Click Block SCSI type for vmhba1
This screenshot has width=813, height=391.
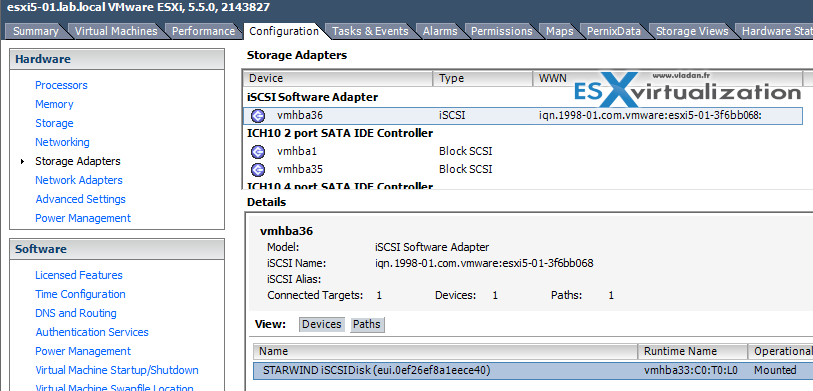(x=466, y=151)
